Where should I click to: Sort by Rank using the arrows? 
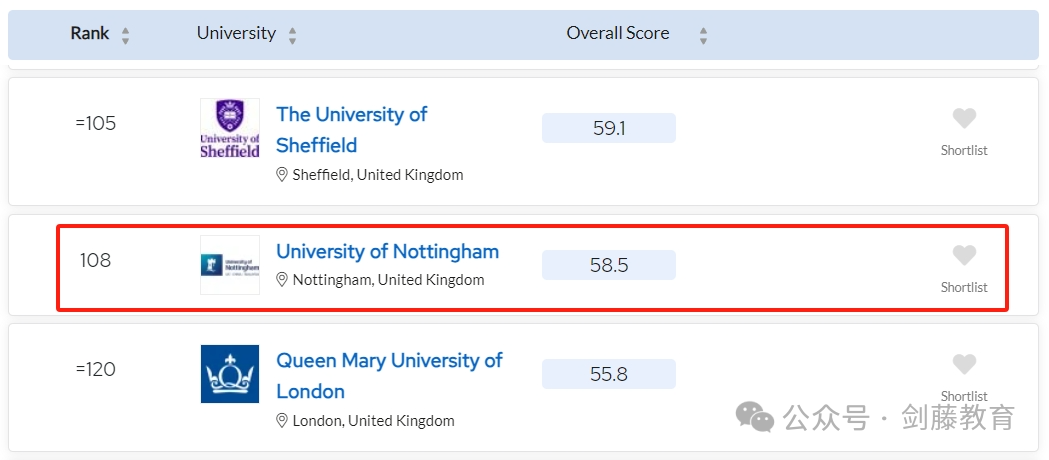click(x=125, y=35)
